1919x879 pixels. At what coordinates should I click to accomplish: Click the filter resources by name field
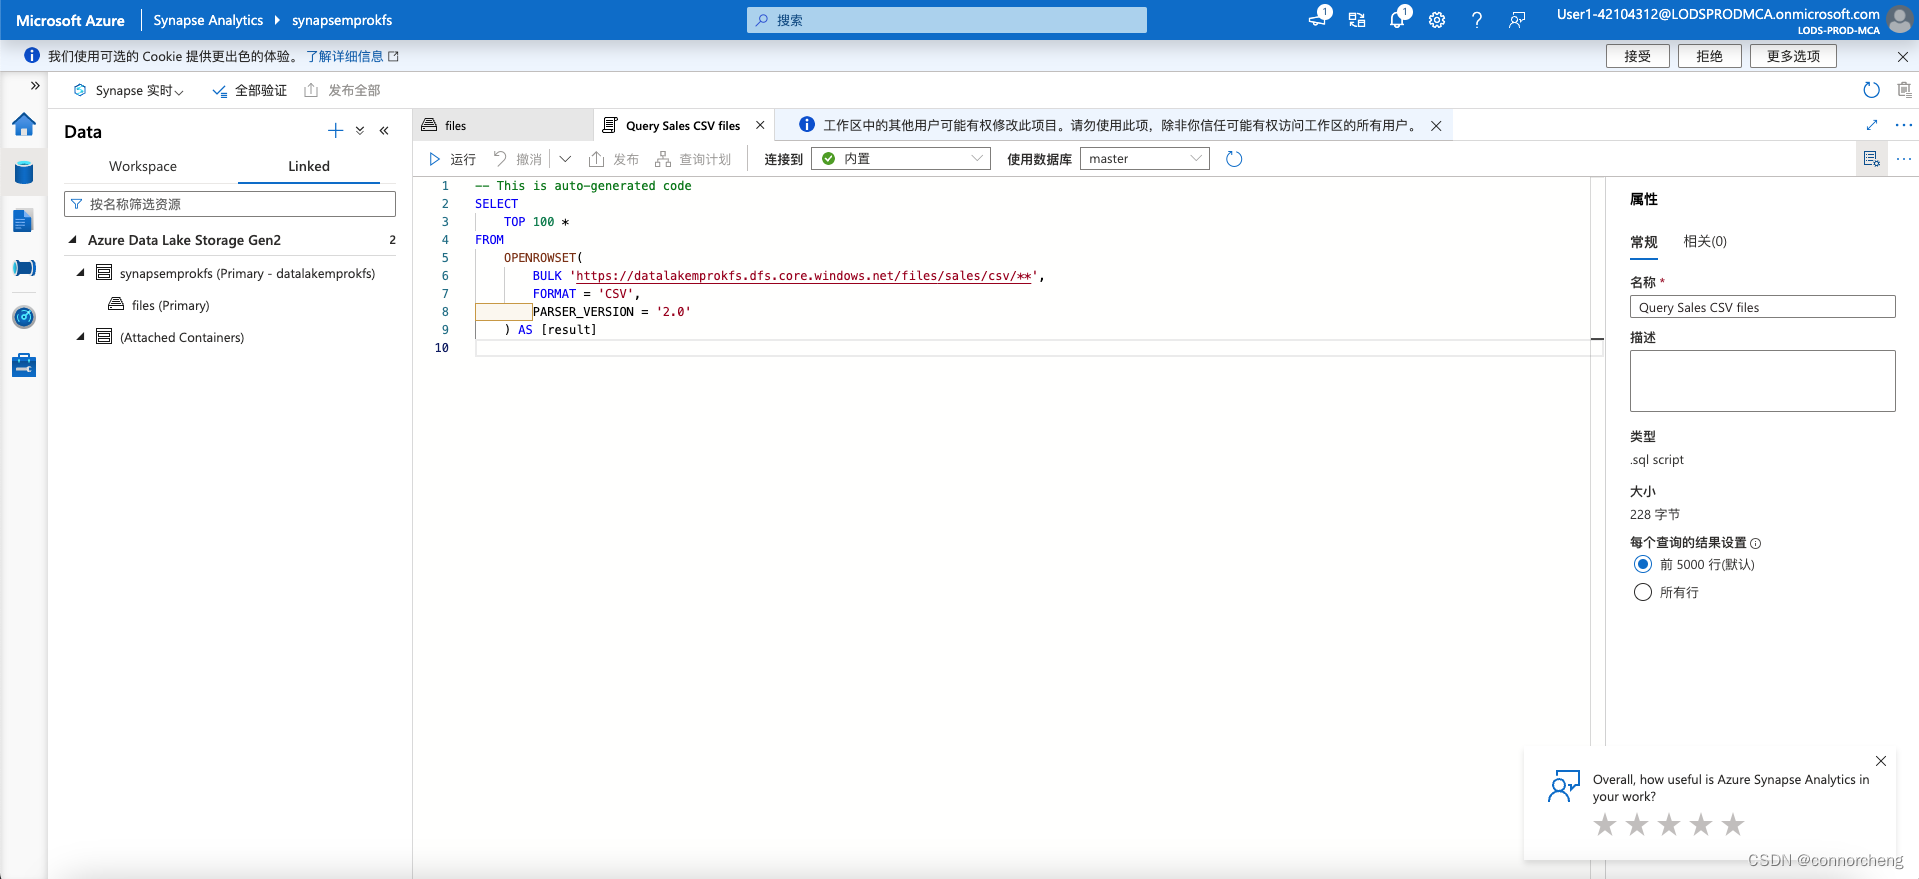(x=230, y=204)
